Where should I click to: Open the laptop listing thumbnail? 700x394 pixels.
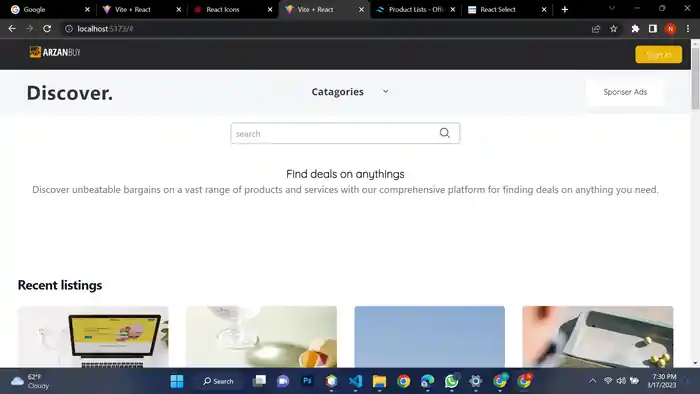[x=93, y=337]
